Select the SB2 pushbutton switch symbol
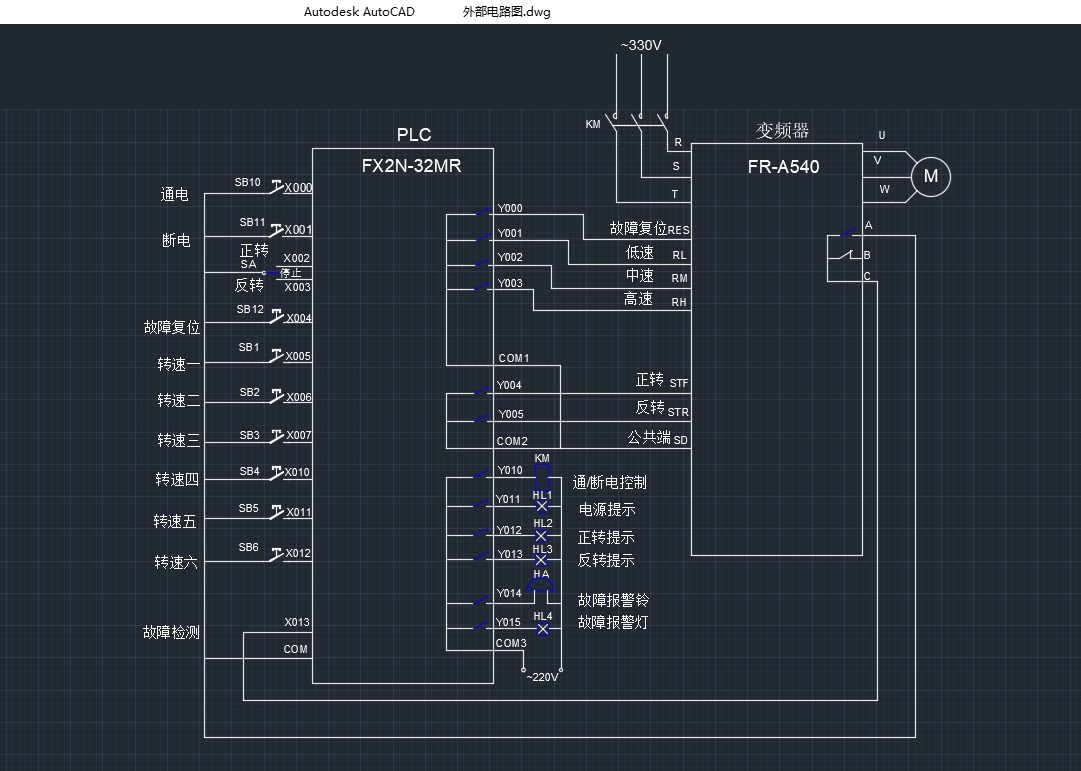This screenshot has height=771, width=1081. (276, 396)
